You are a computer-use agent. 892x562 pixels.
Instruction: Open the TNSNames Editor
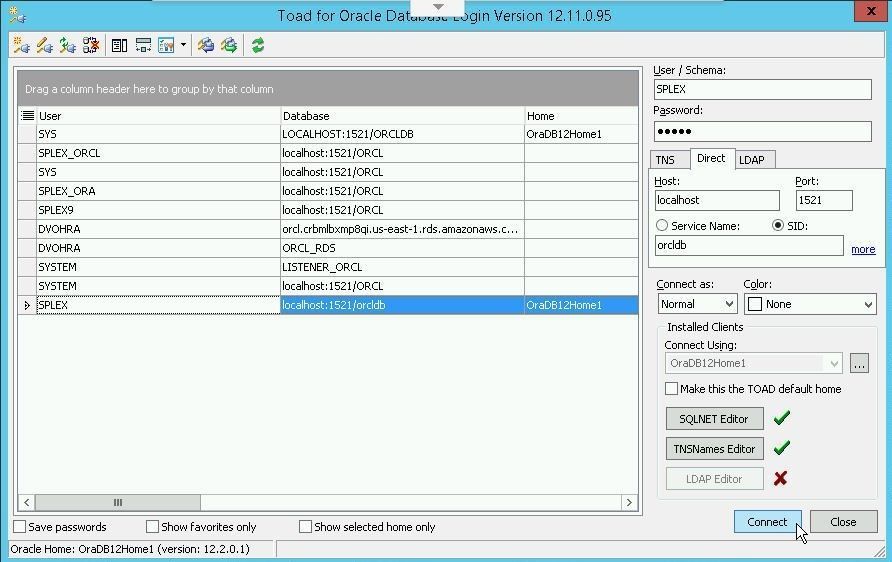pyautogui.click(x=714, y=449)
